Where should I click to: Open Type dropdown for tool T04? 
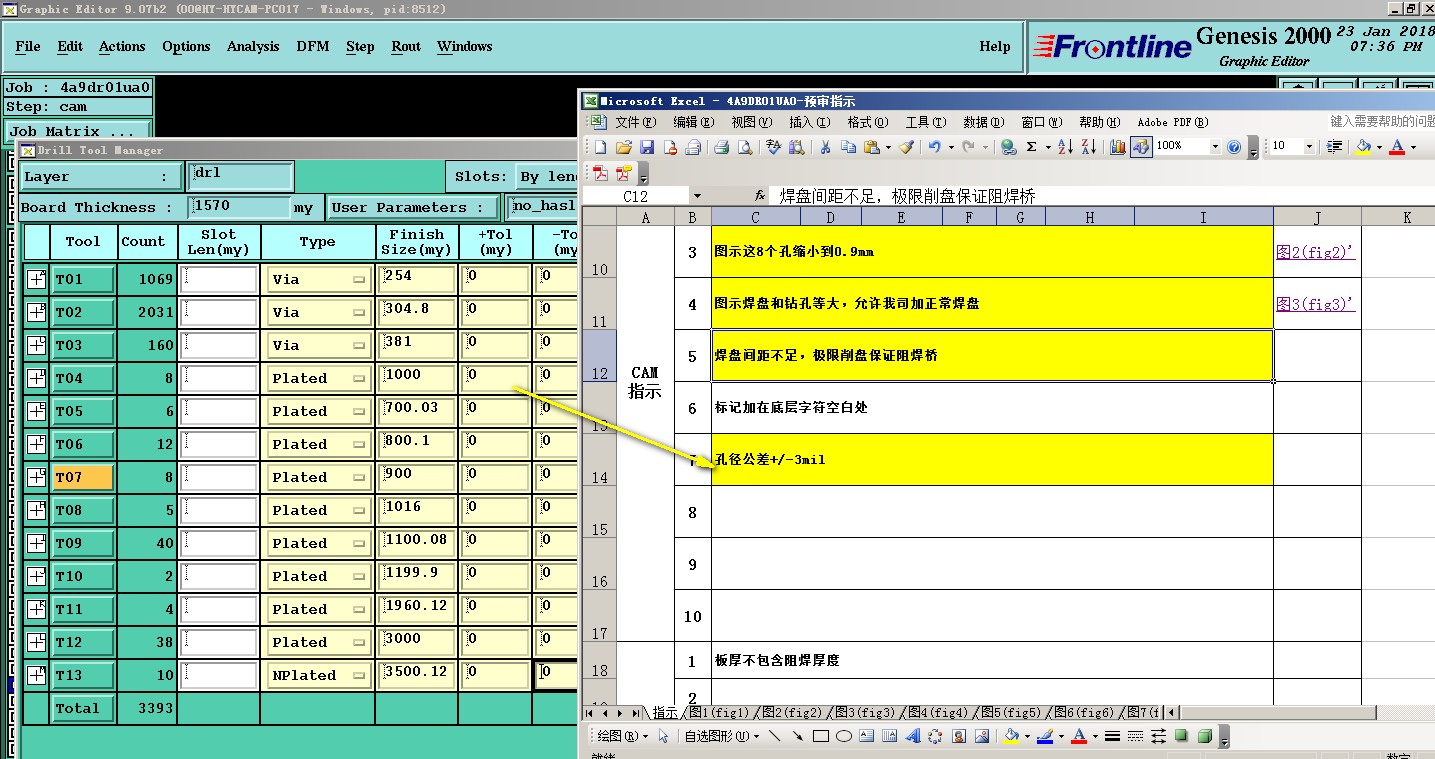317,378
